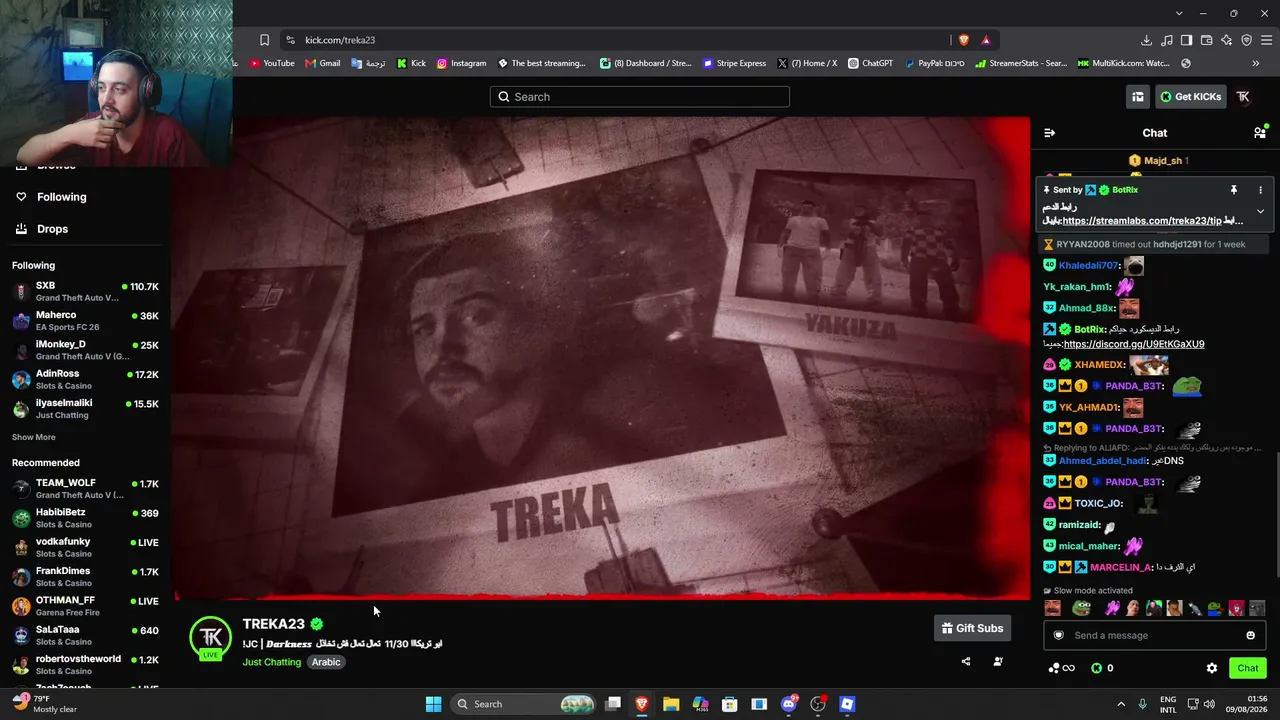Open the emoji picker in chat input
1280x720 pixels.
(1250, 636)
